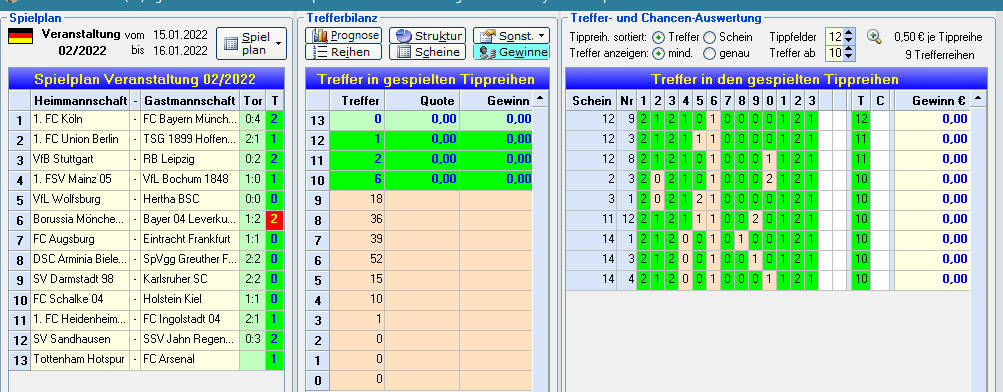1003x392 pixels.
Task: Click the Tor column header
Action: [253, 100]
